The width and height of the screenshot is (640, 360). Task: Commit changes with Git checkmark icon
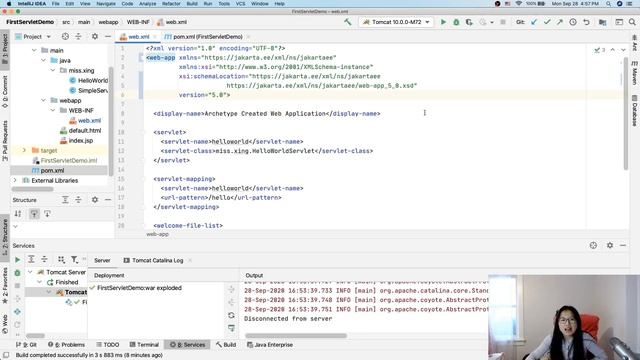pyautogui.click(x=547, y=22)
